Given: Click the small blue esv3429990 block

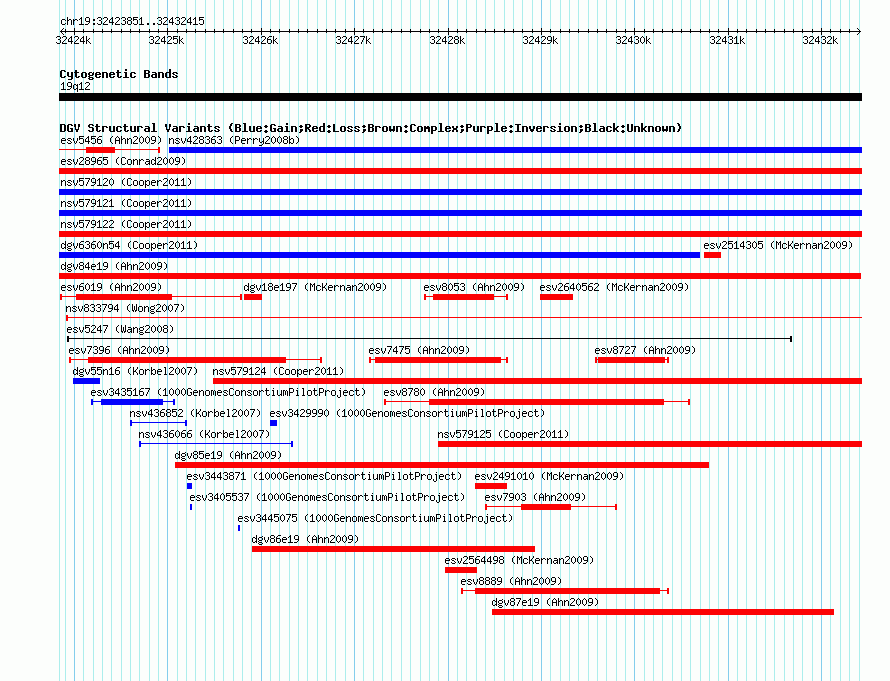Looking at the screenshot, I should pyautogui.click(x=274, y=423).
